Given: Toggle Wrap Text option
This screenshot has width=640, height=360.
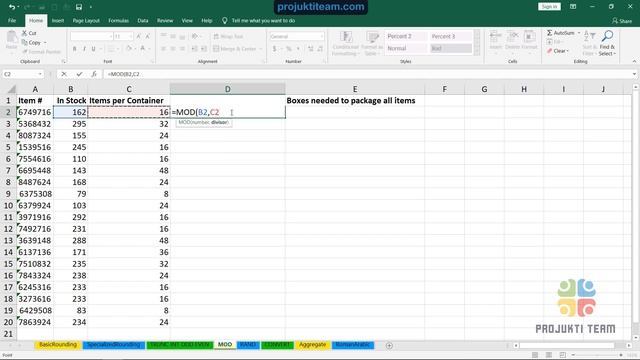Looking at the screenshot, I should click(x=229, y=36).
